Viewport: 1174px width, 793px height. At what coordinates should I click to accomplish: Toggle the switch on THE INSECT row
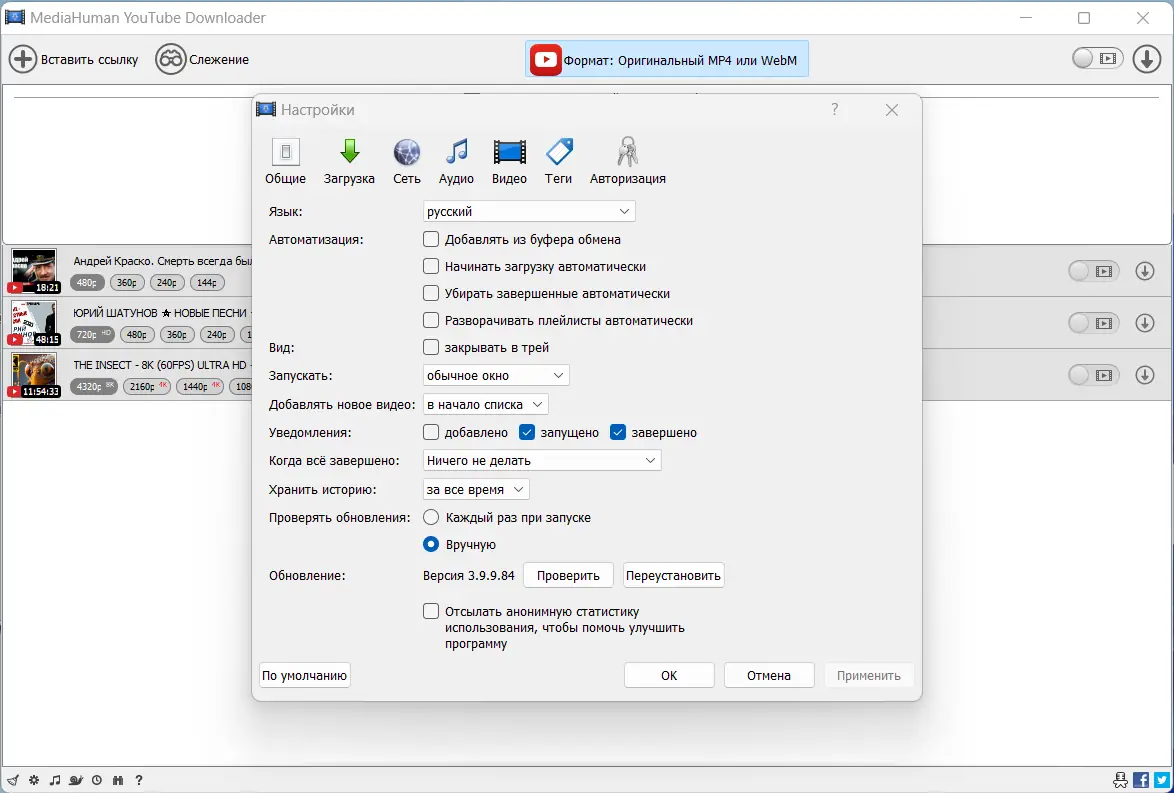pyautogui.click(x=1093, y=374)
